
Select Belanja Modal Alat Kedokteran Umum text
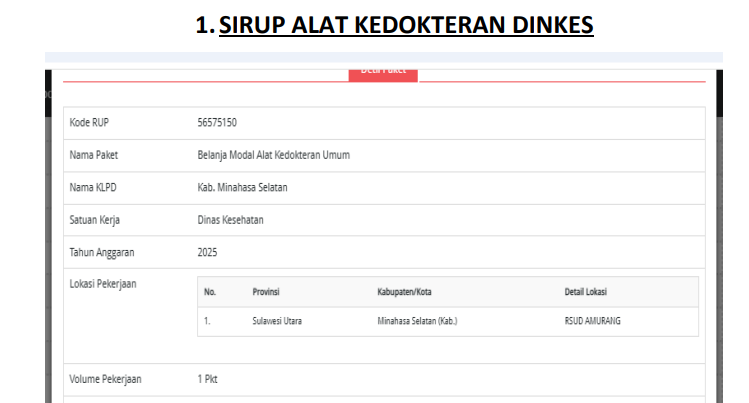[274, 155]
